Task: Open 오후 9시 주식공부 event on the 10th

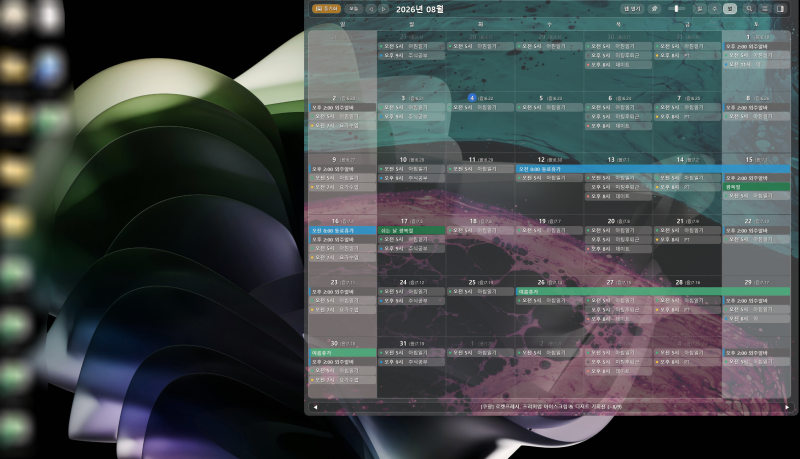Action: [411, 178]
